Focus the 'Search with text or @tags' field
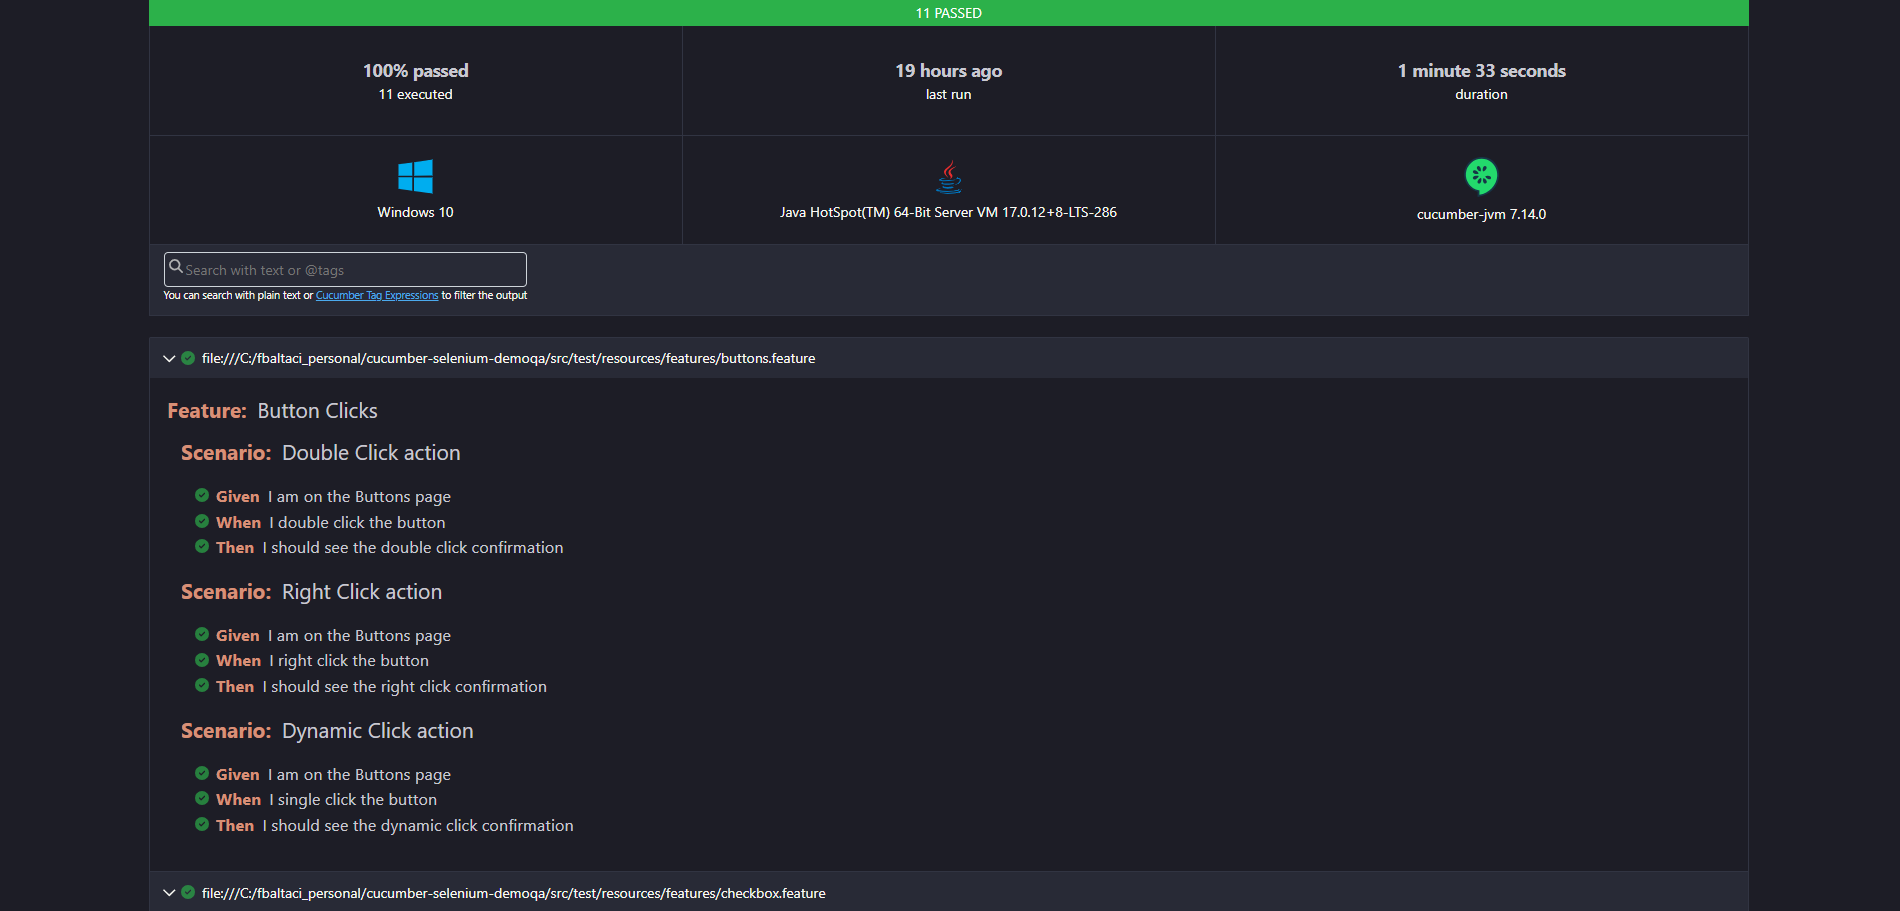The image size is (1900, 911). point(350,270)
